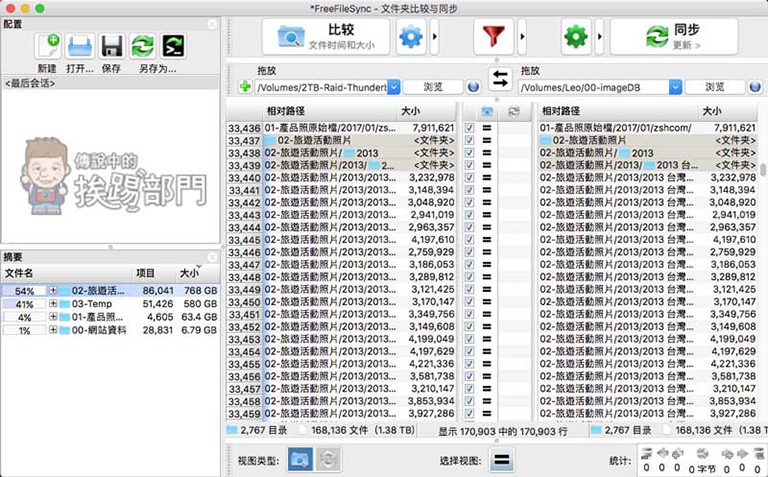Uncheck checkbox for row 33,453
This screenshot has height=477, width=768.
pos(469,339)
